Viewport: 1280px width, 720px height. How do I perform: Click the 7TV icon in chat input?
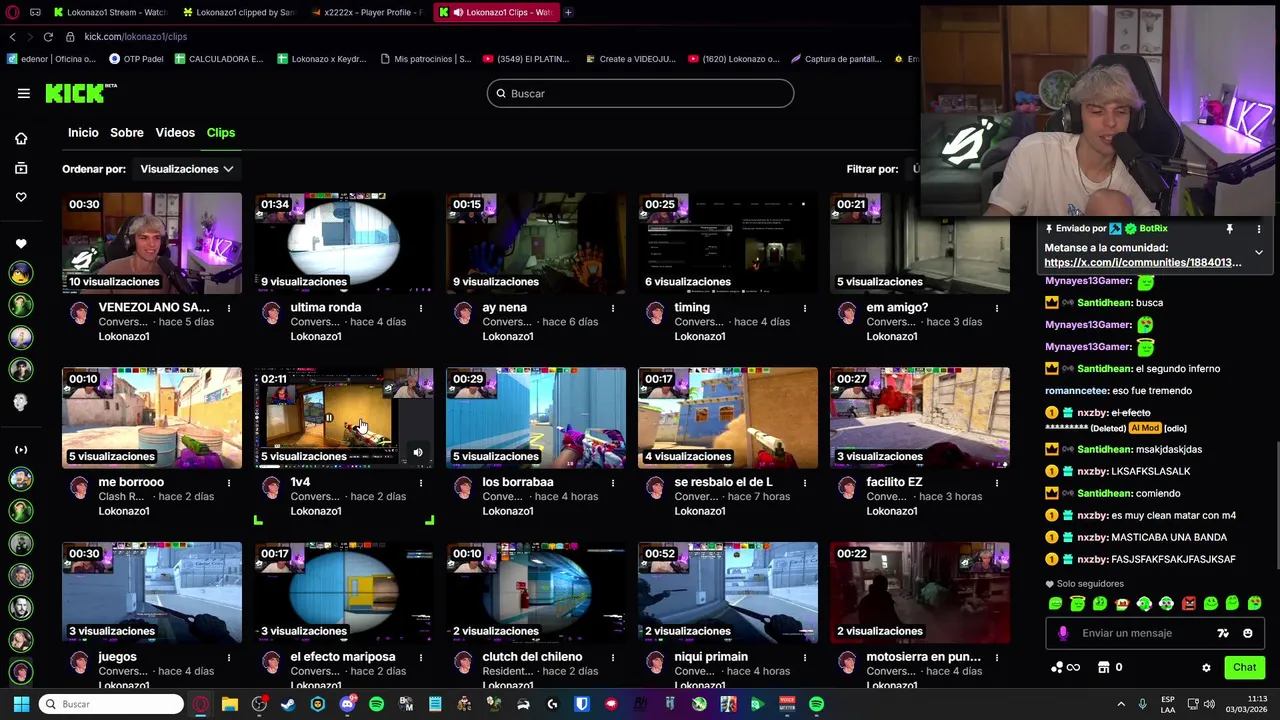pos(1222,633)
